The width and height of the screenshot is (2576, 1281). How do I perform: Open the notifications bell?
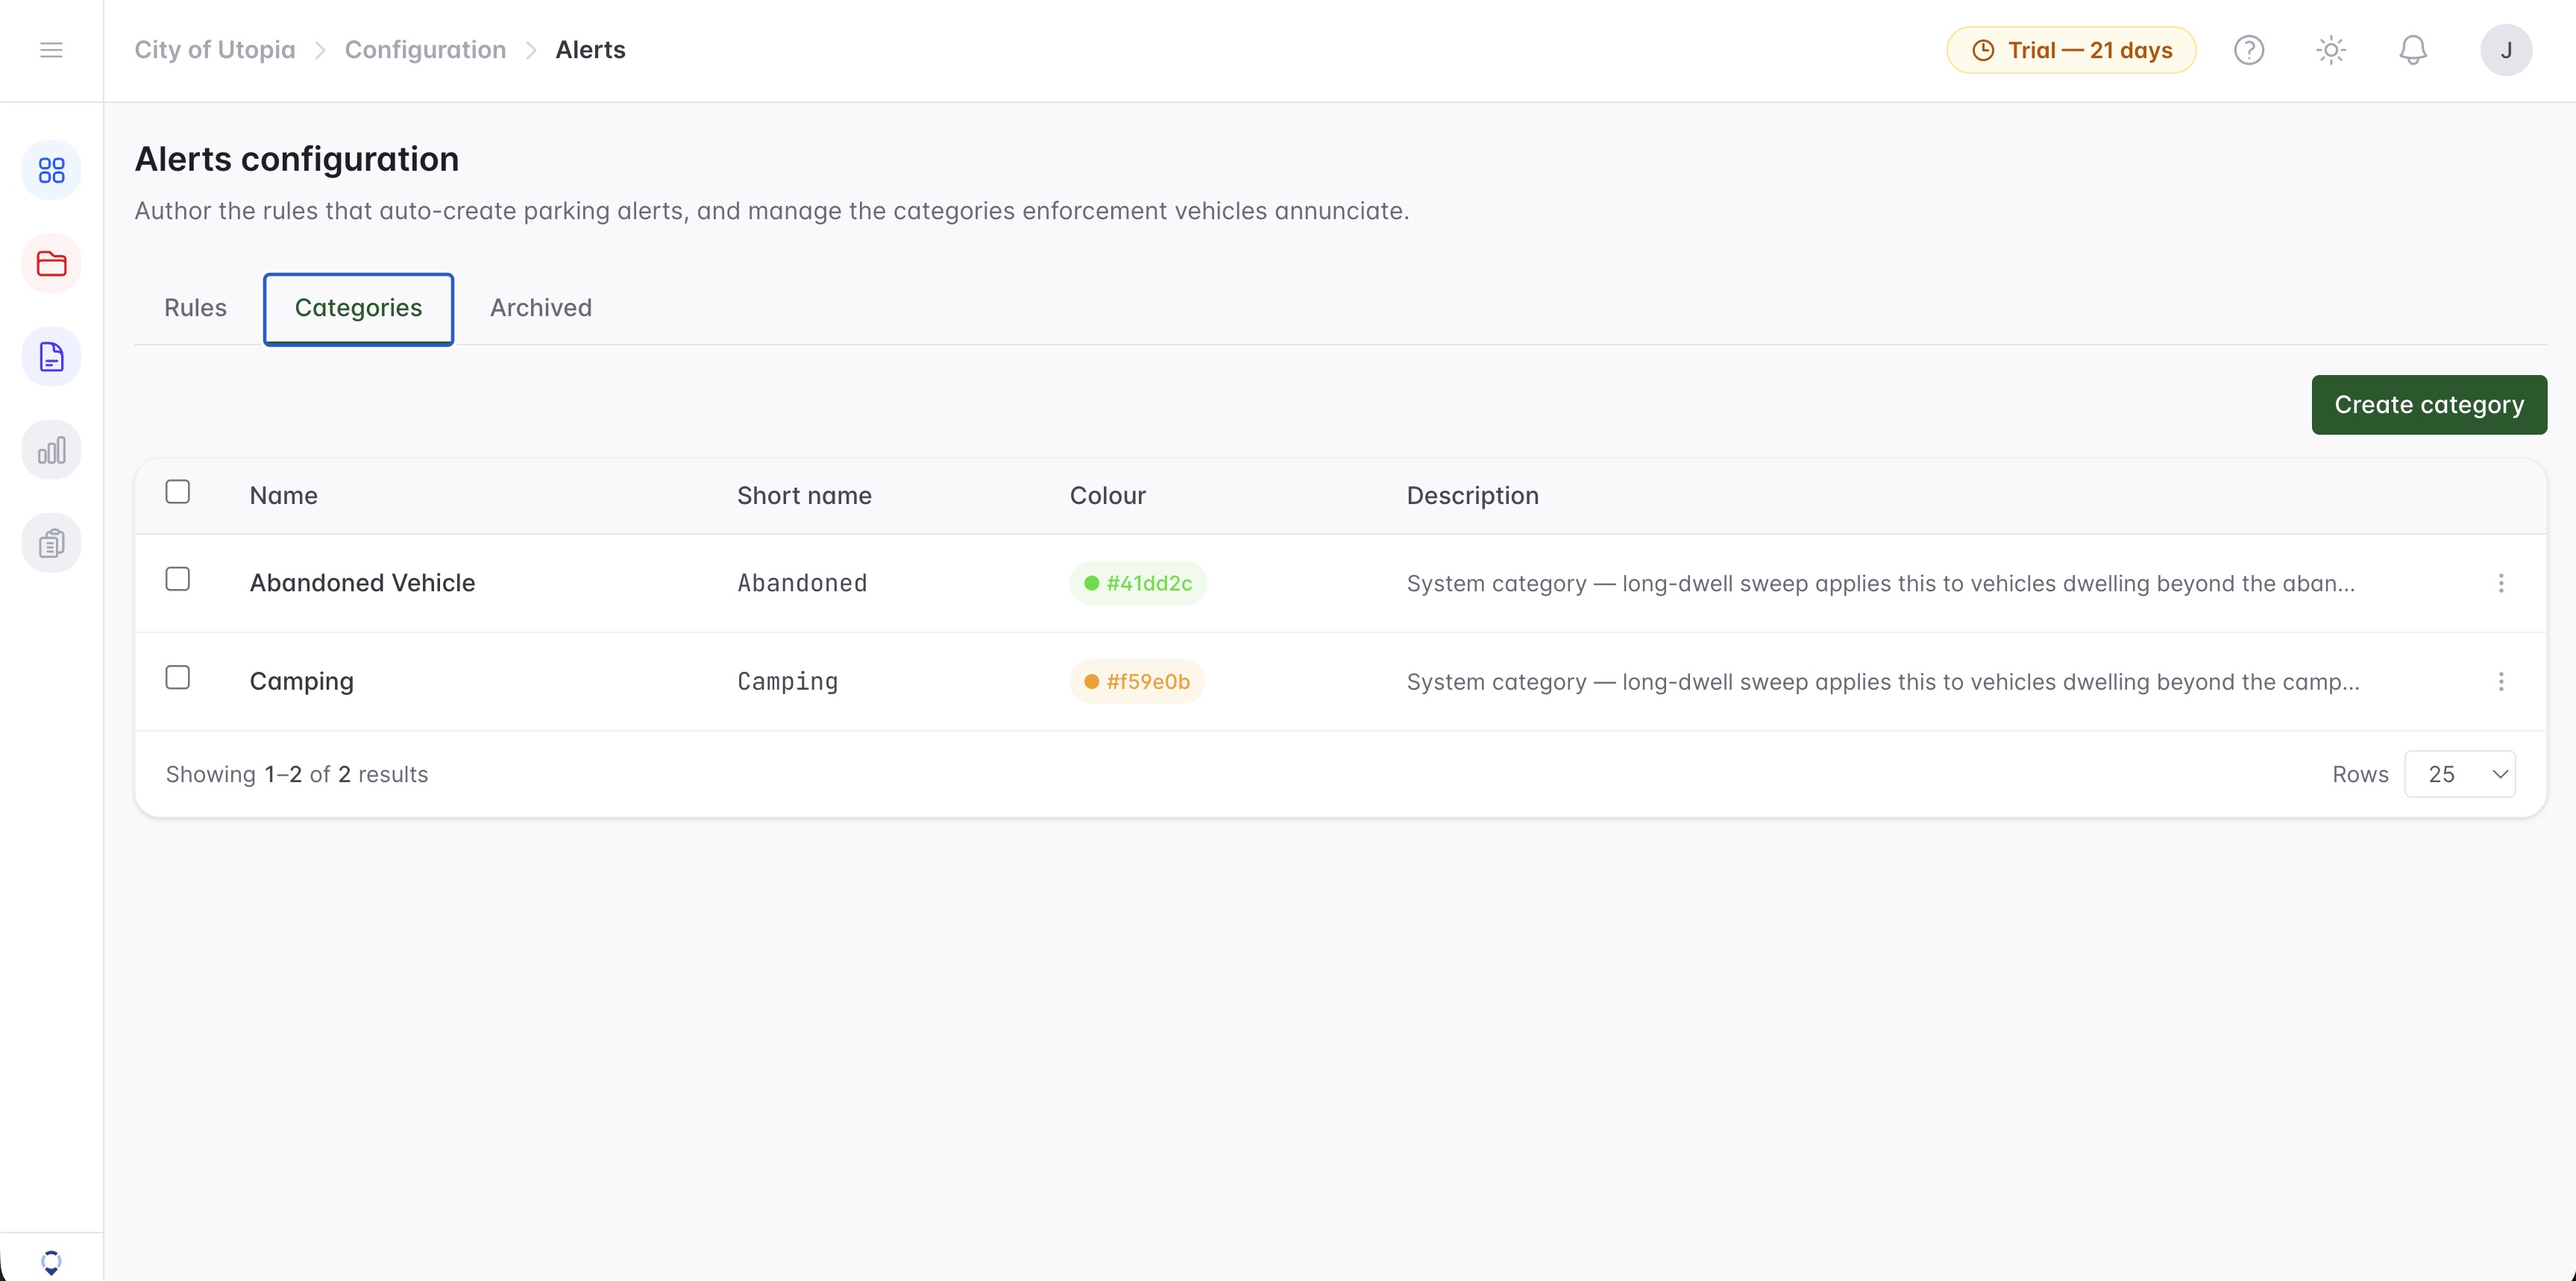pyautogui.click(x=2413, y=50)
